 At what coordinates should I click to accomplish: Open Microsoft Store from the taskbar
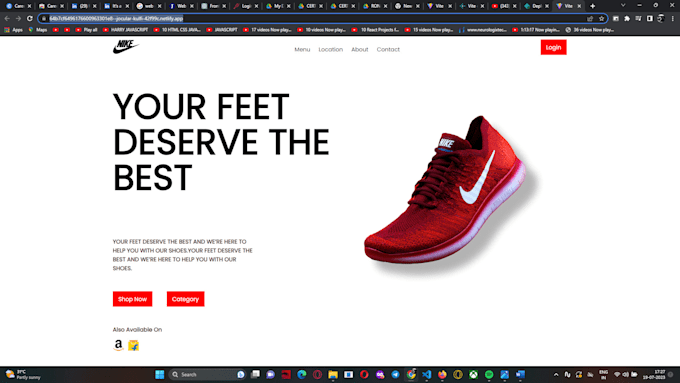click(x=349, y=374)
